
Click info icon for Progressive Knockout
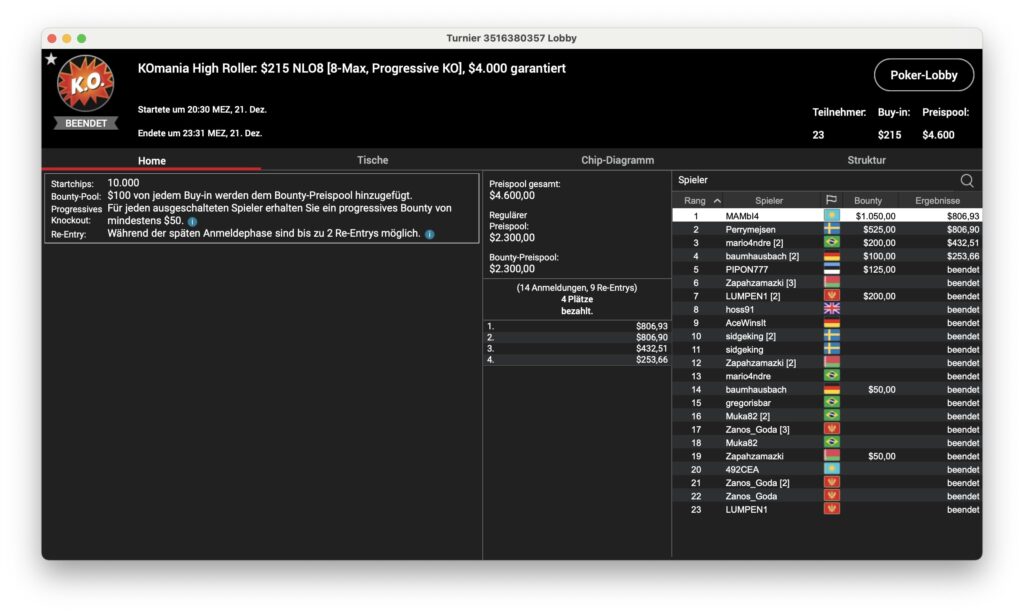192,221
